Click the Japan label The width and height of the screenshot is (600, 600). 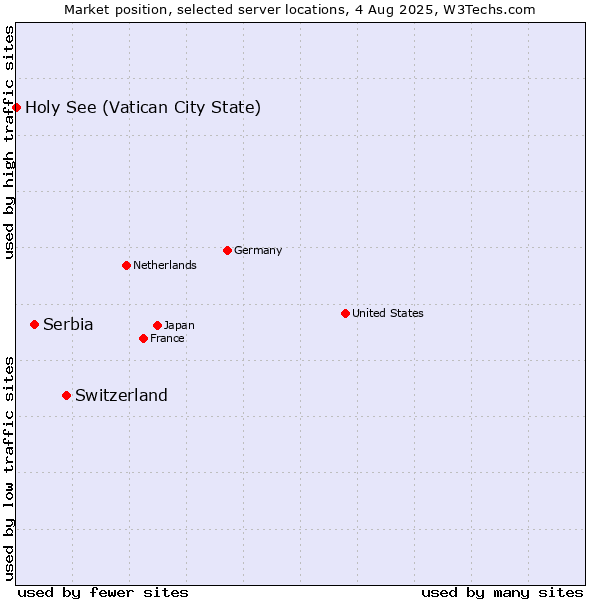[179, 326]
